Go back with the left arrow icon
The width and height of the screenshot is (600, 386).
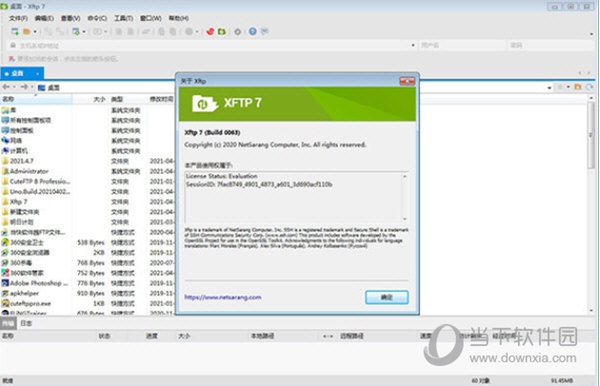coord(6,87)
